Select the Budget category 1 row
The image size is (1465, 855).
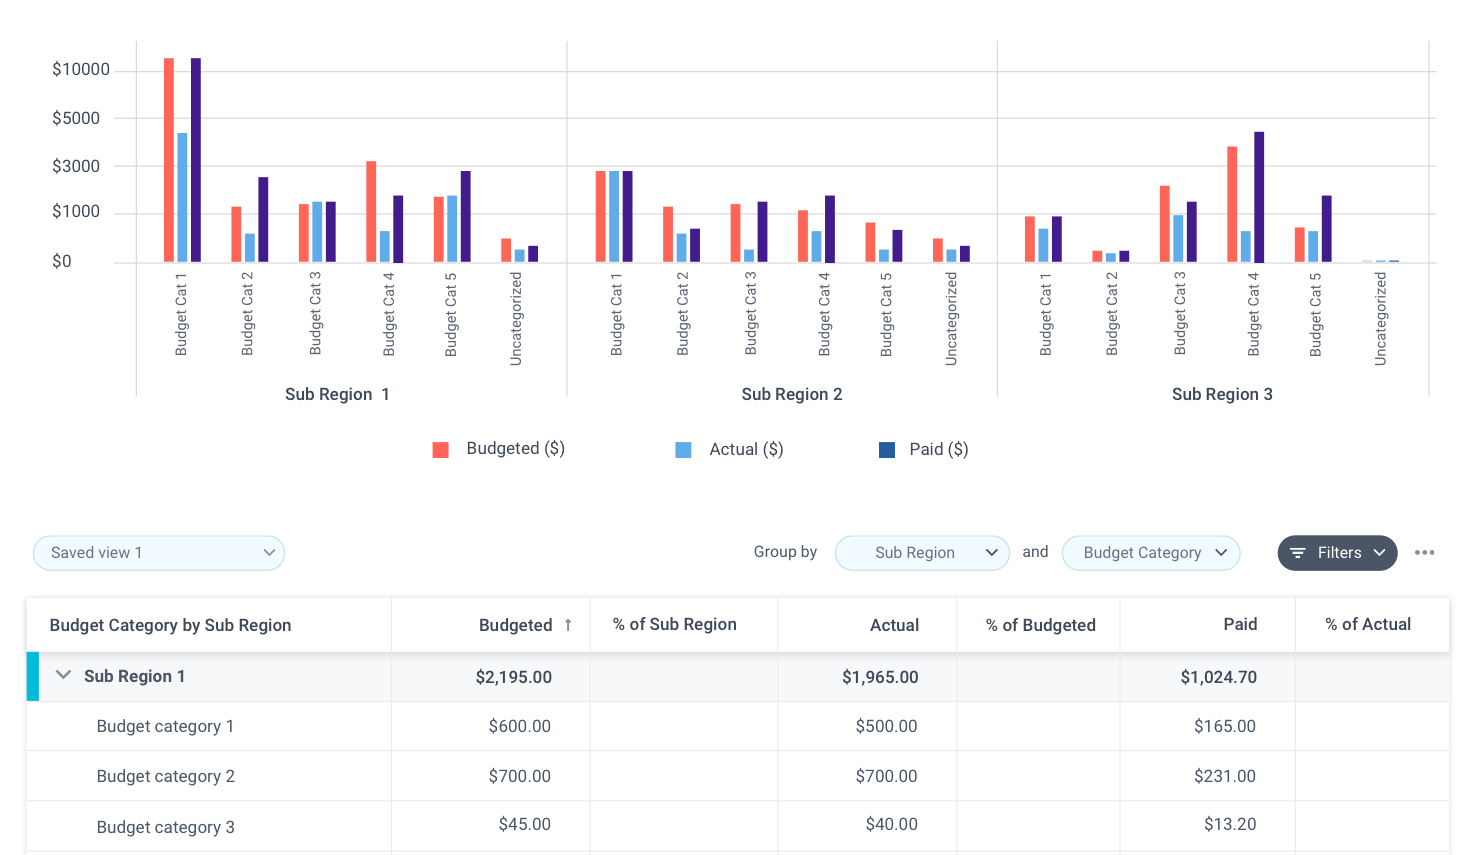[165, 726]
